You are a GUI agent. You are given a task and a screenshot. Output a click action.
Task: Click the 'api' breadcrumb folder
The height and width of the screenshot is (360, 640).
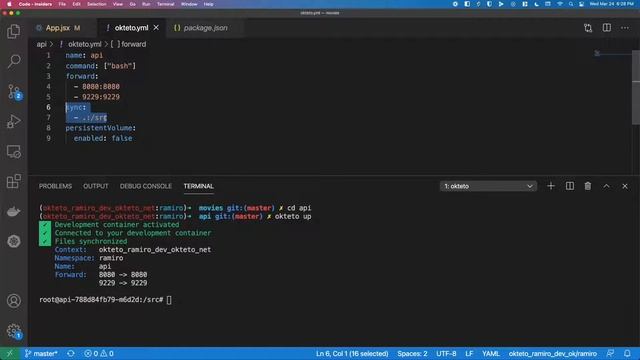click(x=42, y=44)
